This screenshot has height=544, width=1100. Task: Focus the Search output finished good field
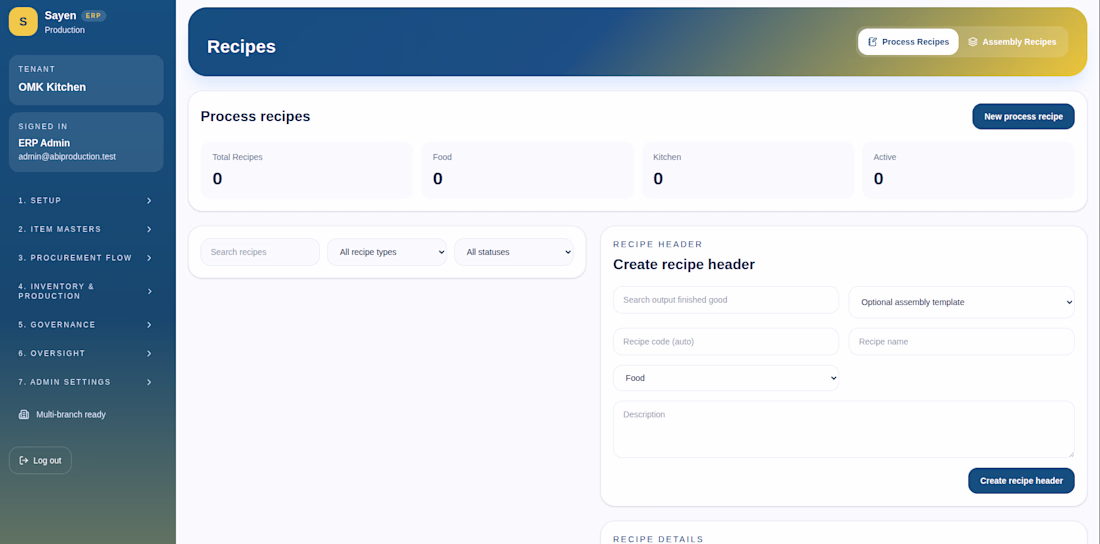pyautogui.click(x=726, y=300)
